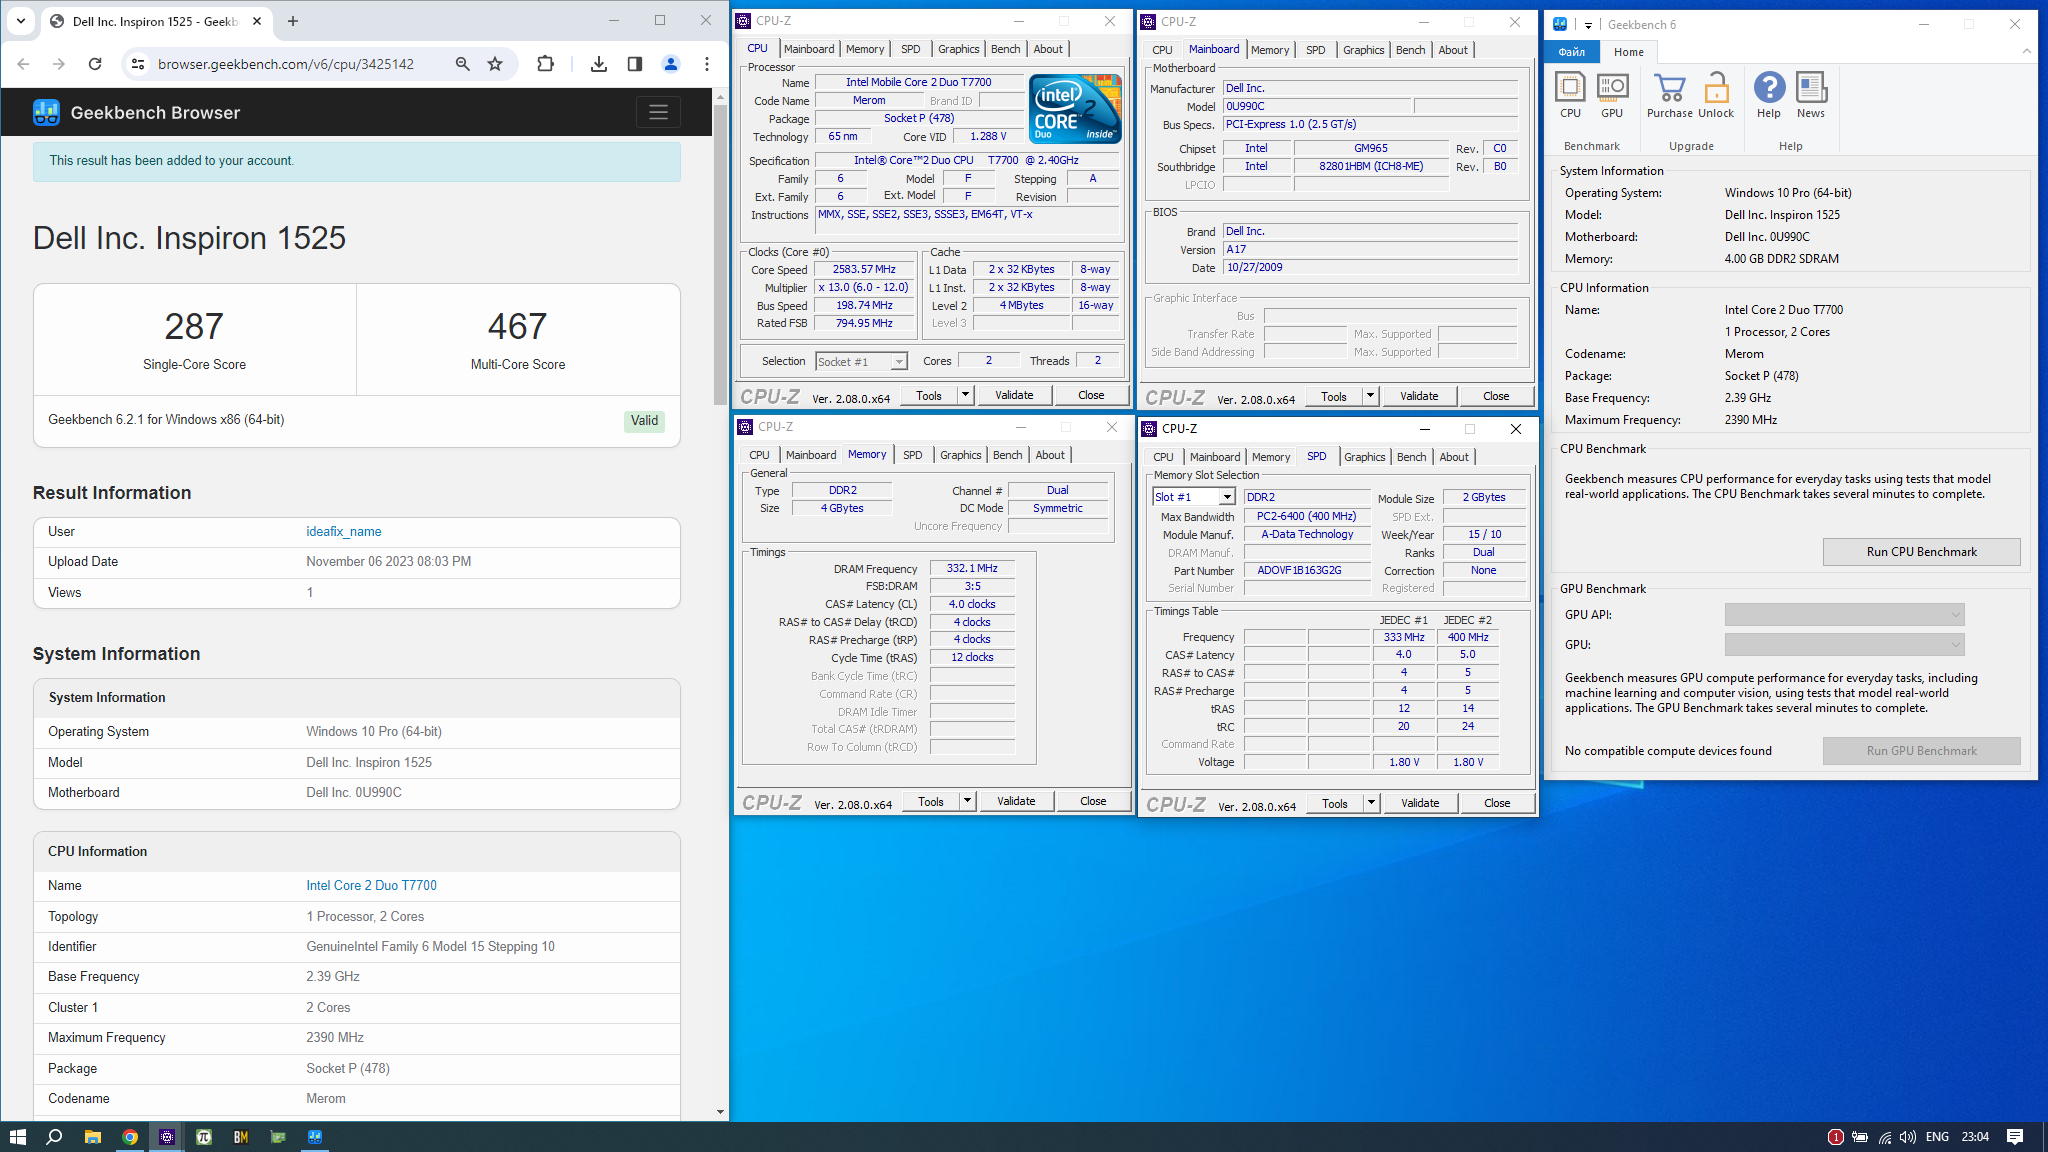
Task: Open the CPU tab in CPU-Z SPD window
Action: click(1163, 457)
